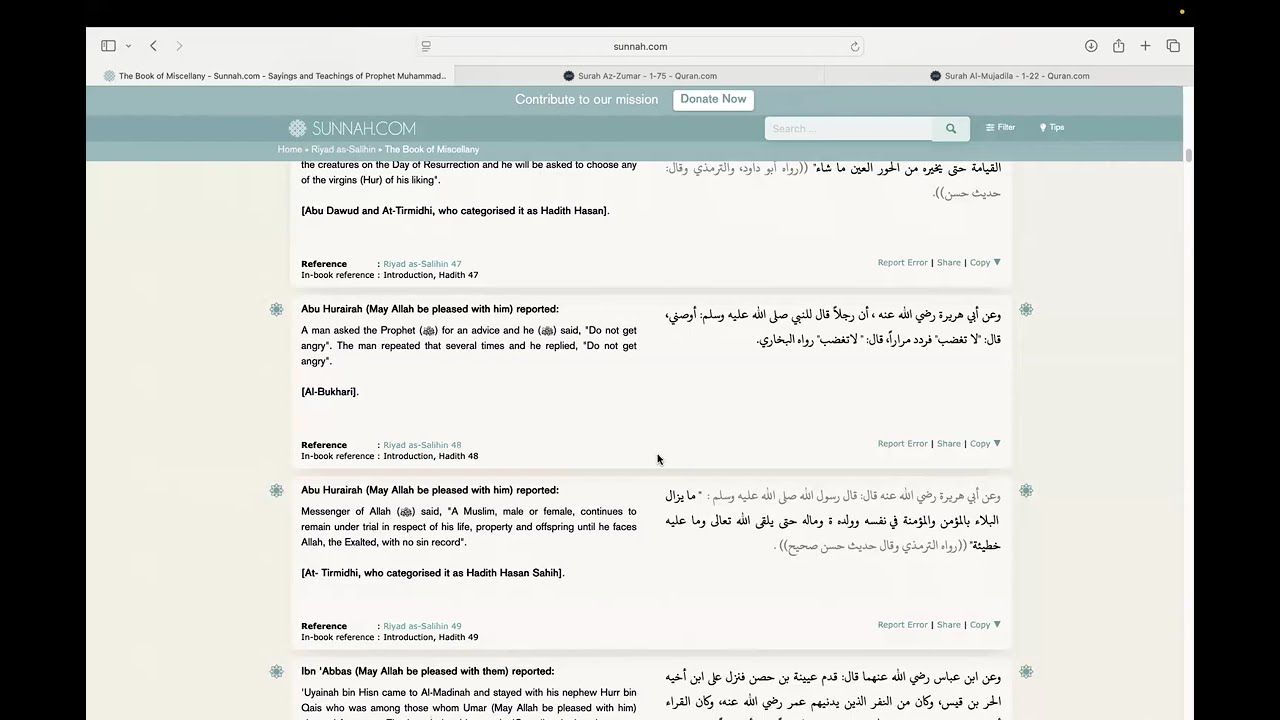Click Contribute to our mission text
Screen dimensions: 1280x720
click(x=586, y=99)
